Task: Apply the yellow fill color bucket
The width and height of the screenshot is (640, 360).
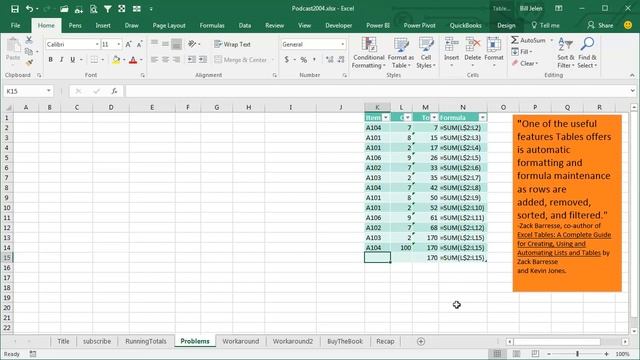Action: coord(116,60)
